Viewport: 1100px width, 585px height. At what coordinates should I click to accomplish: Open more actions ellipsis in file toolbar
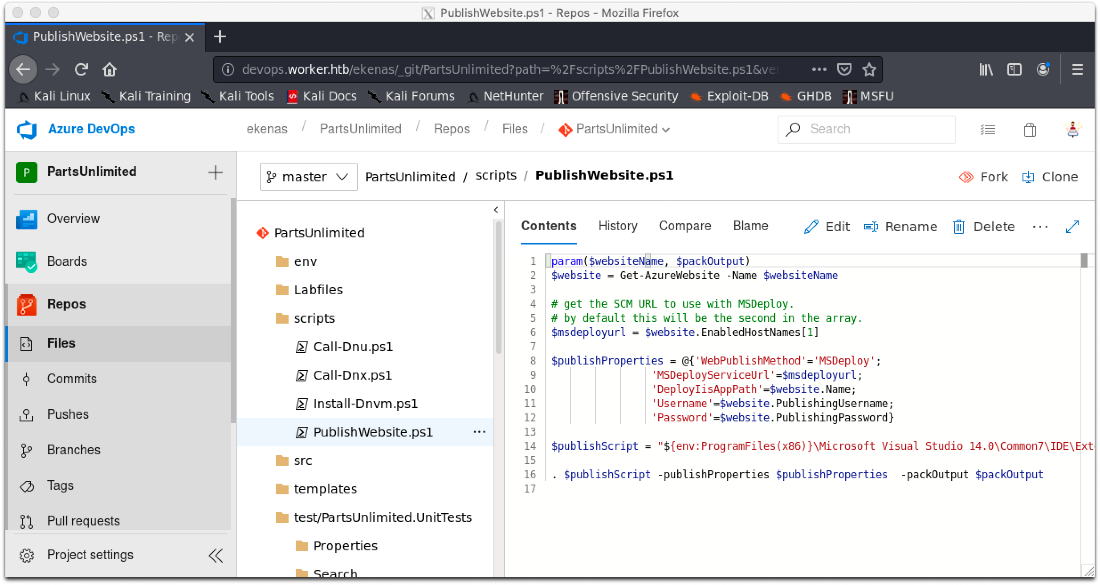[1040, 227]
